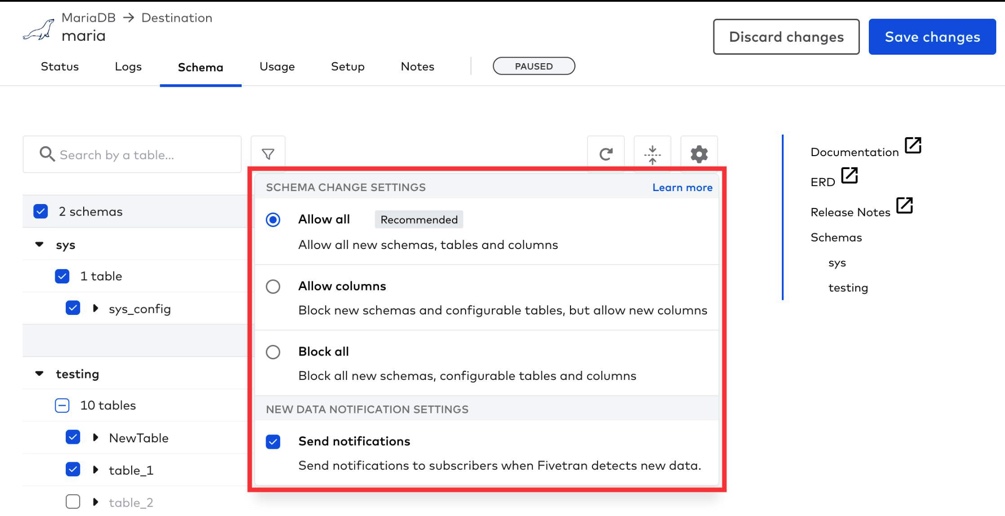Uncheck the 1 table checkbox
Screen dimensions: 1005x516
coord(62,276)
